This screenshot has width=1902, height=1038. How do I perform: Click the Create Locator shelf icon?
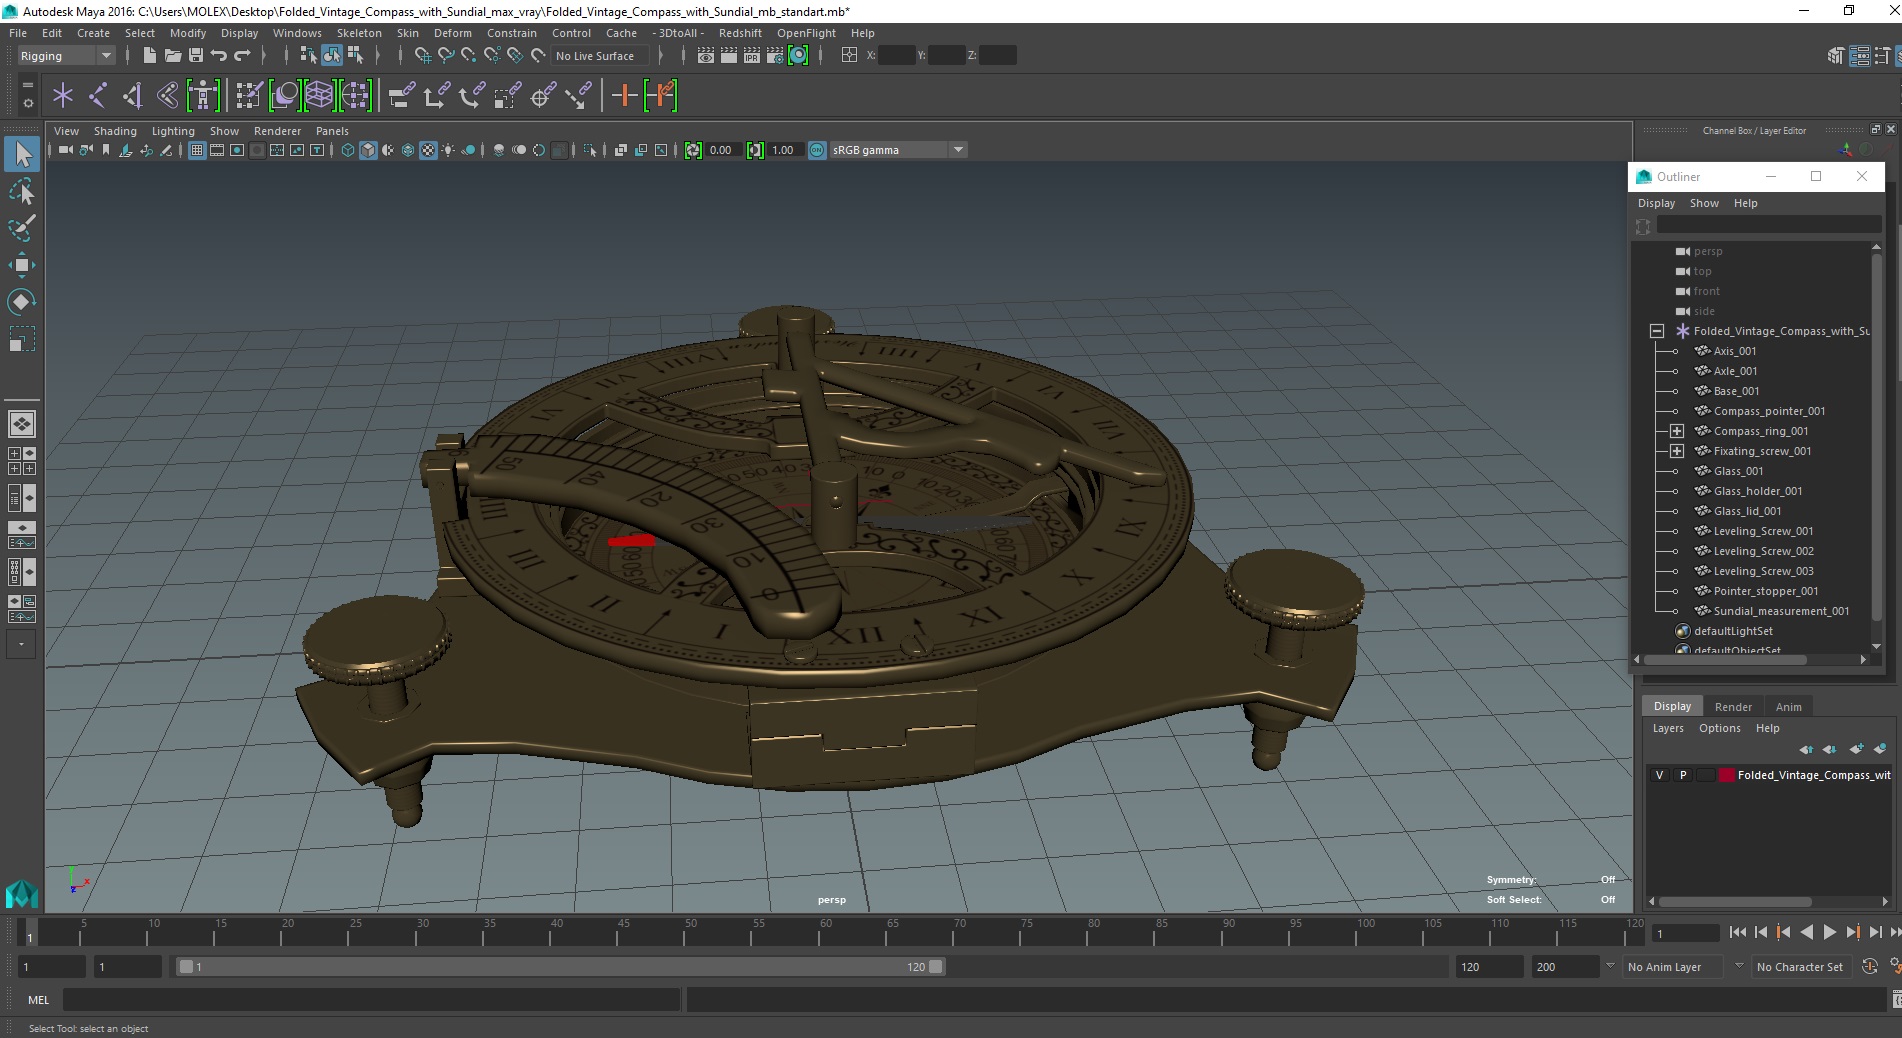pos(63,96)
